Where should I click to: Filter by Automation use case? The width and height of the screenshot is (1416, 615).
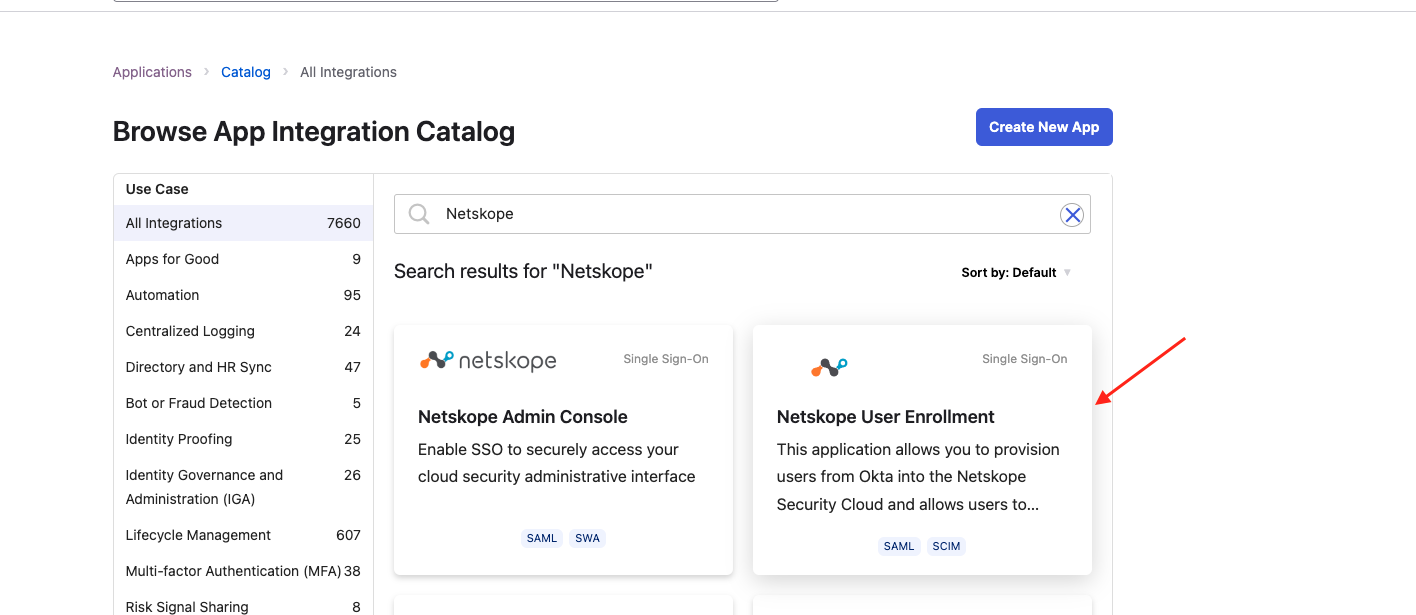[x=243, y=295]
